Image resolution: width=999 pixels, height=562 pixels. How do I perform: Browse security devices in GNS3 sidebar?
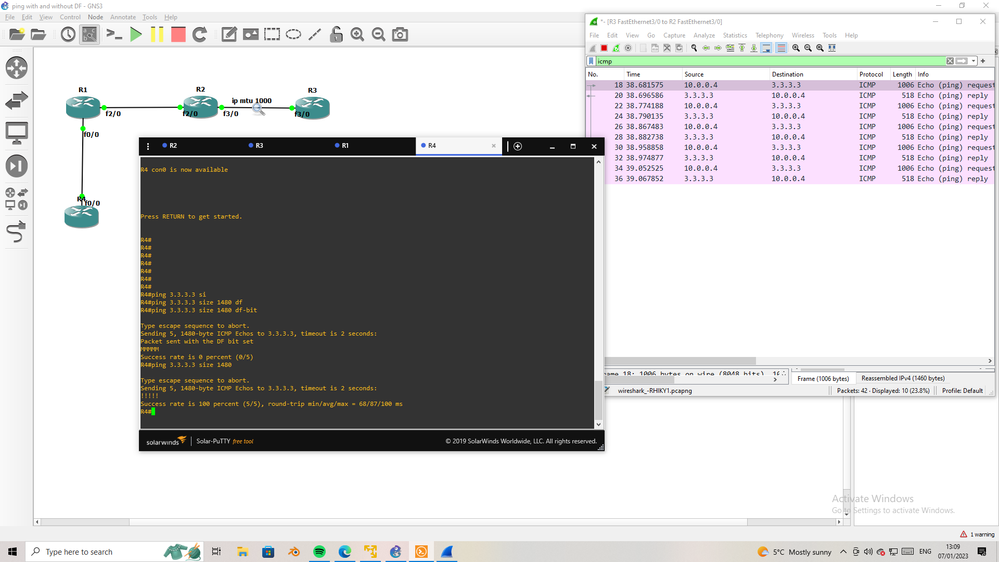click(17, 166)
